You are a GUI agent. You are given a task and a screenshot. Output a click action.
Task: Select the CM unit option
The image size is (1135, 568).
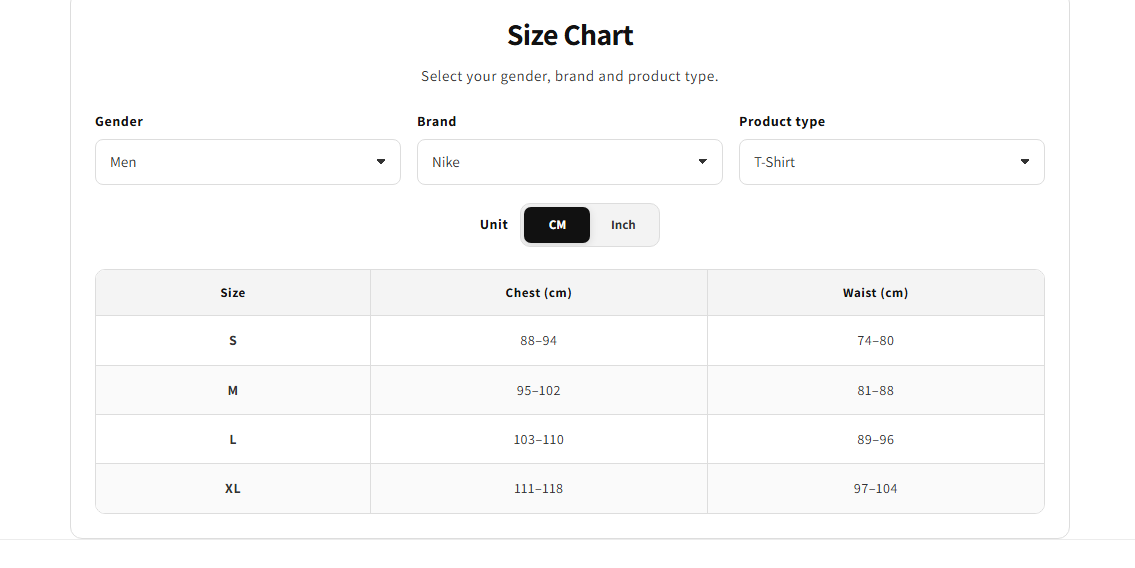[557, 225]
